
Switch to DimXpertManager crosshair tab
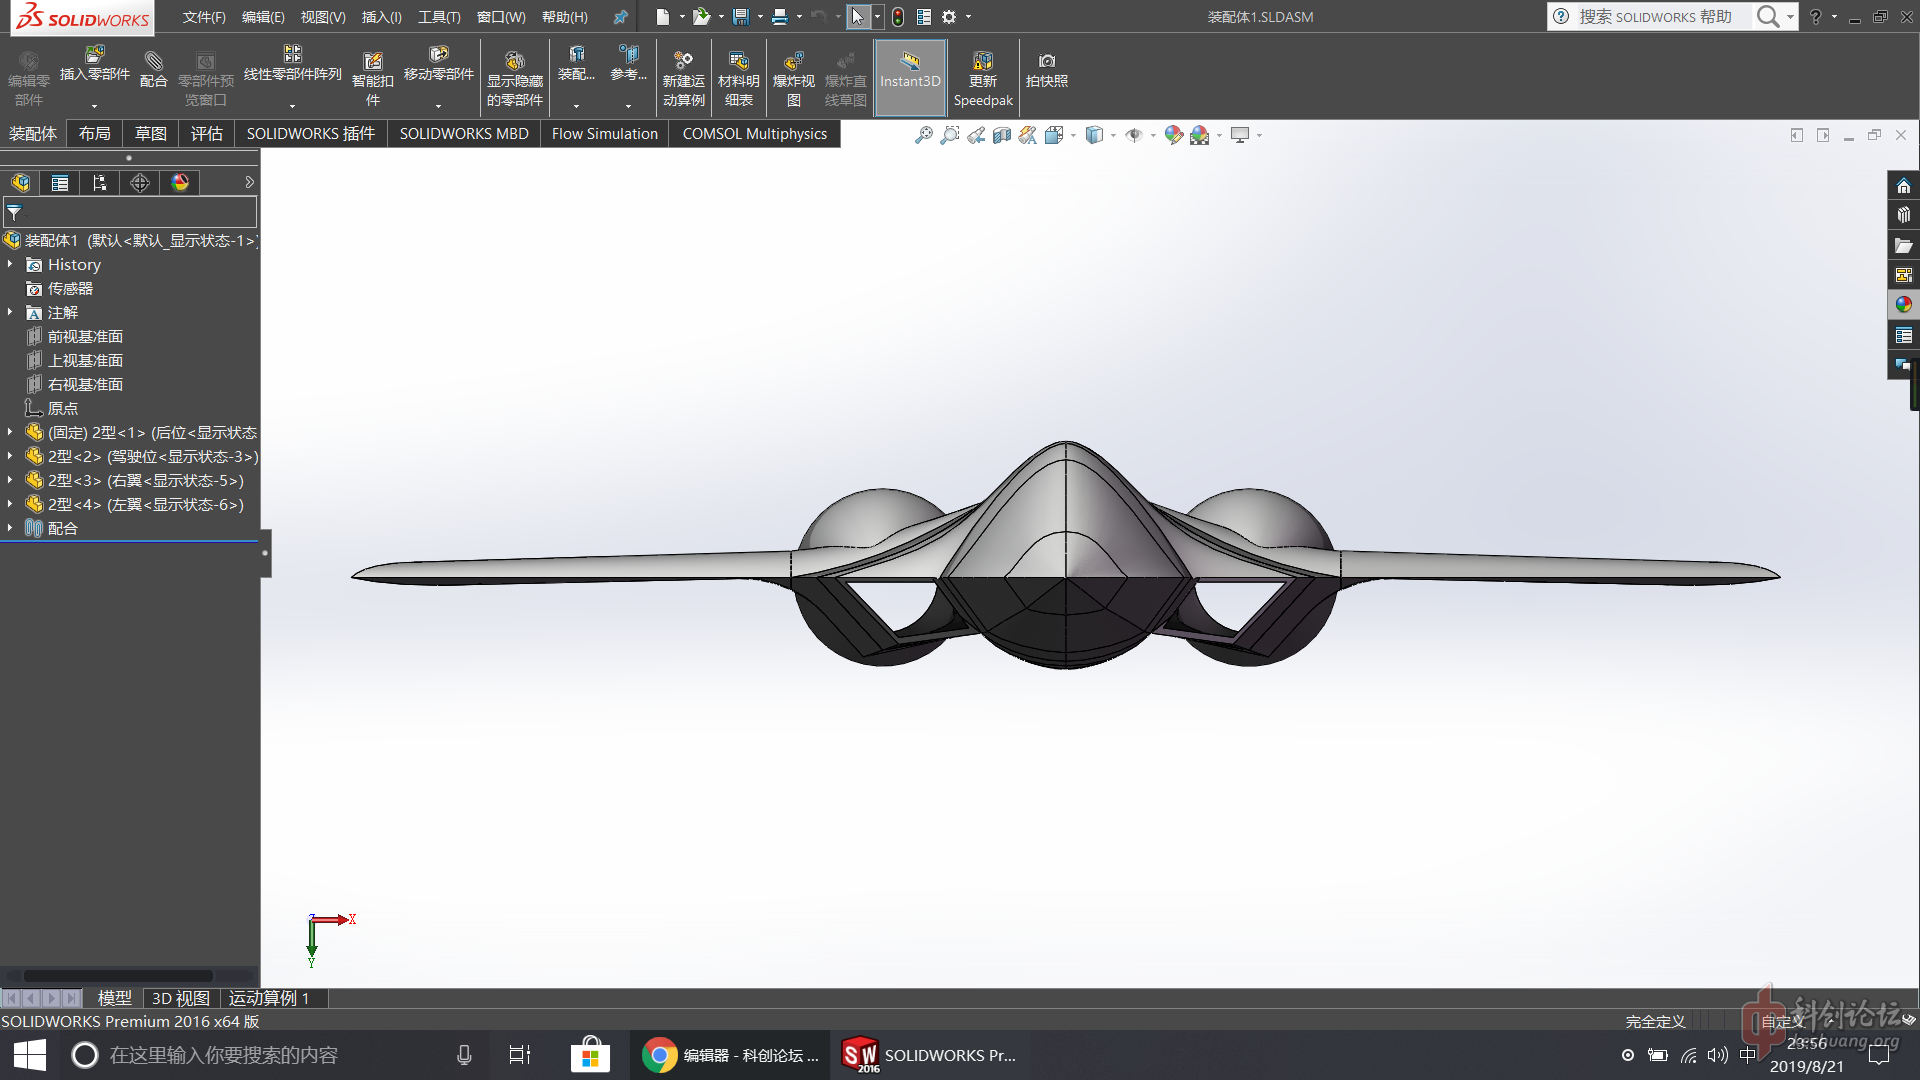[140, 182]
